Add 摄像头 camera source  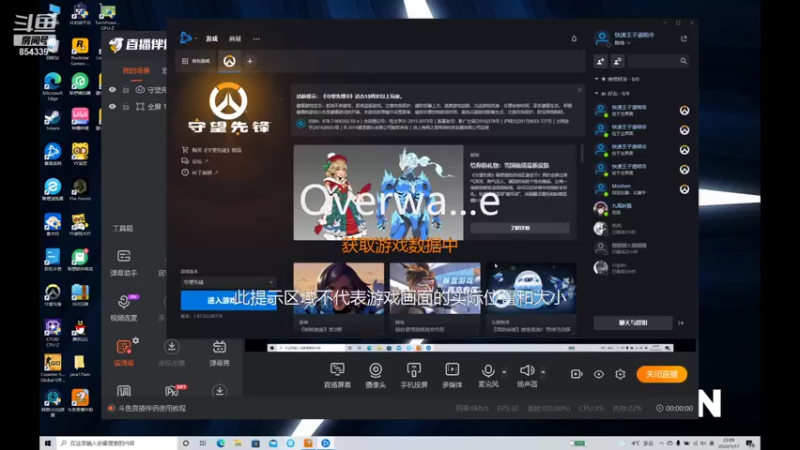click(x=376, y=375)
